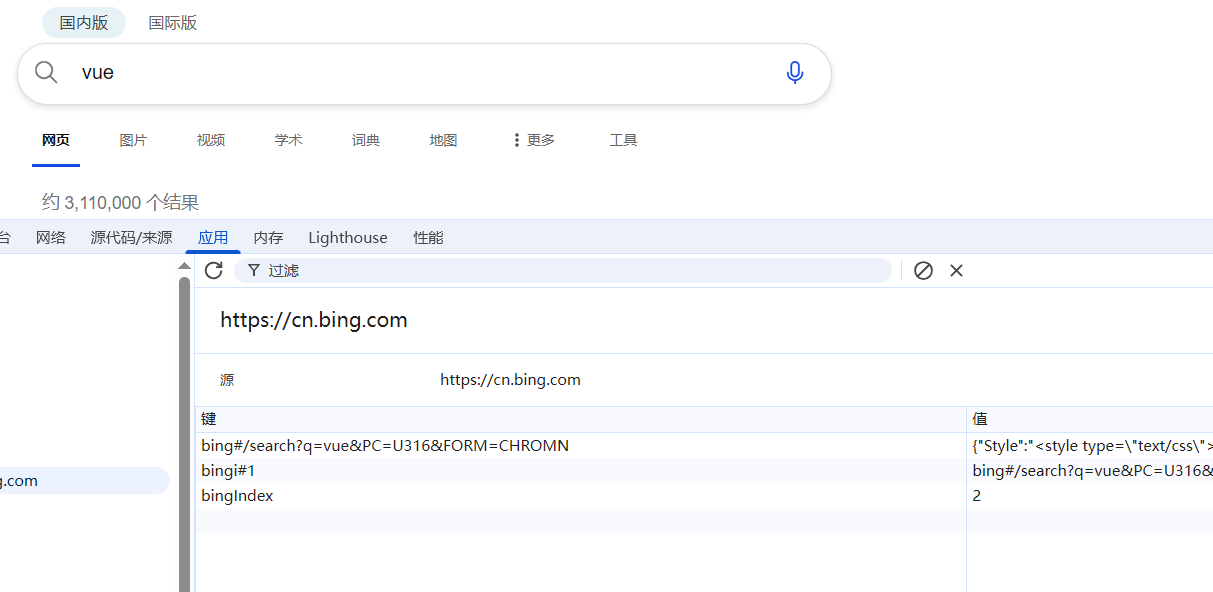The width and height of the screenshot is (1213, 592).
Task: Click the value cell of bingi#1
Action: tap(1090, 470)
